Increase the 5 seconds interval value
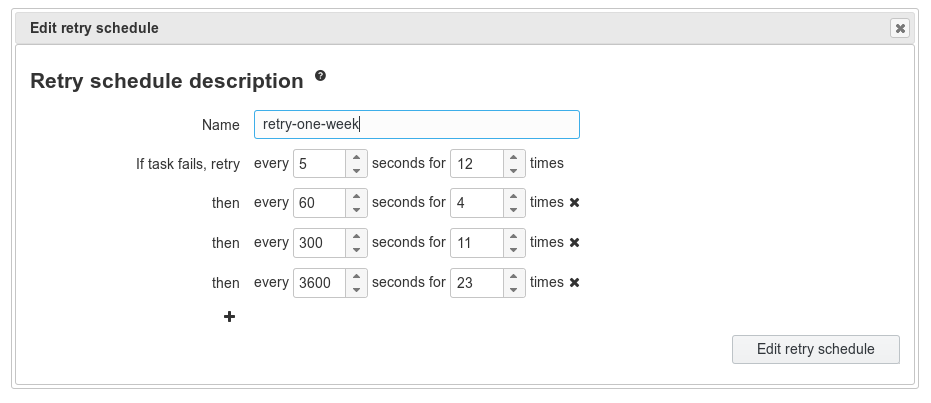Image resolution: width=931 pixels, height=403 pixels. click(357, 156)
